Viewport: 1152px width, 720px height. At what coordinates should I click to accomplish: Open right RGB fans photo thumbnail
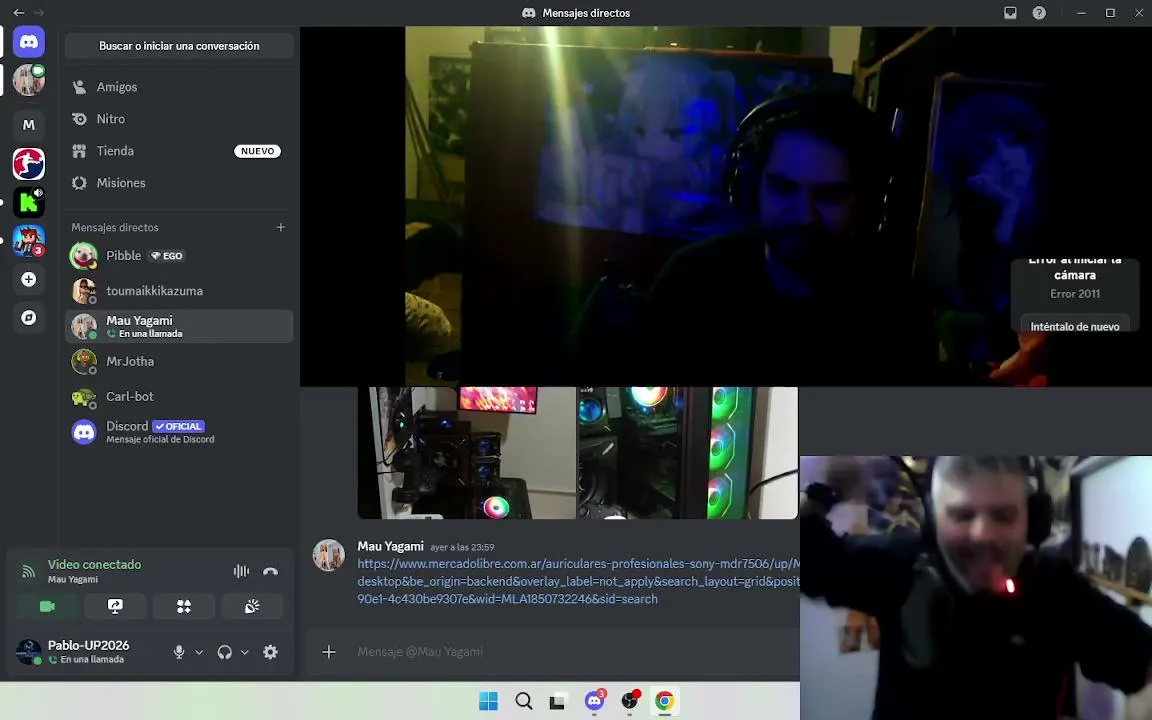pyautogui.click(x=688, y=453)
